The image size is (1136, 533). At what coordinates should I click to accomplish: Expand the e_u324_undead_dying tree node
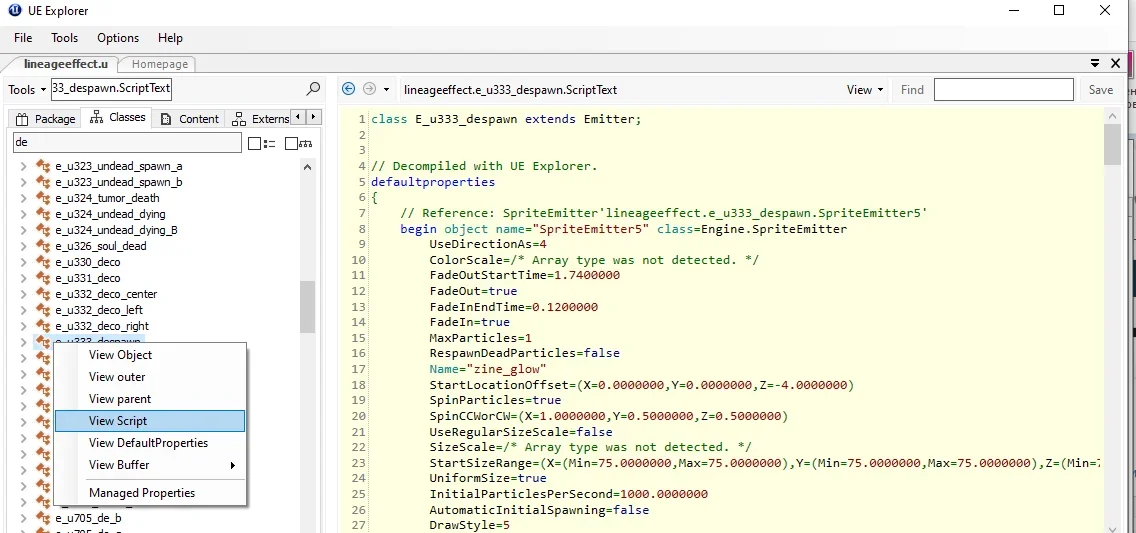(23, 214)
